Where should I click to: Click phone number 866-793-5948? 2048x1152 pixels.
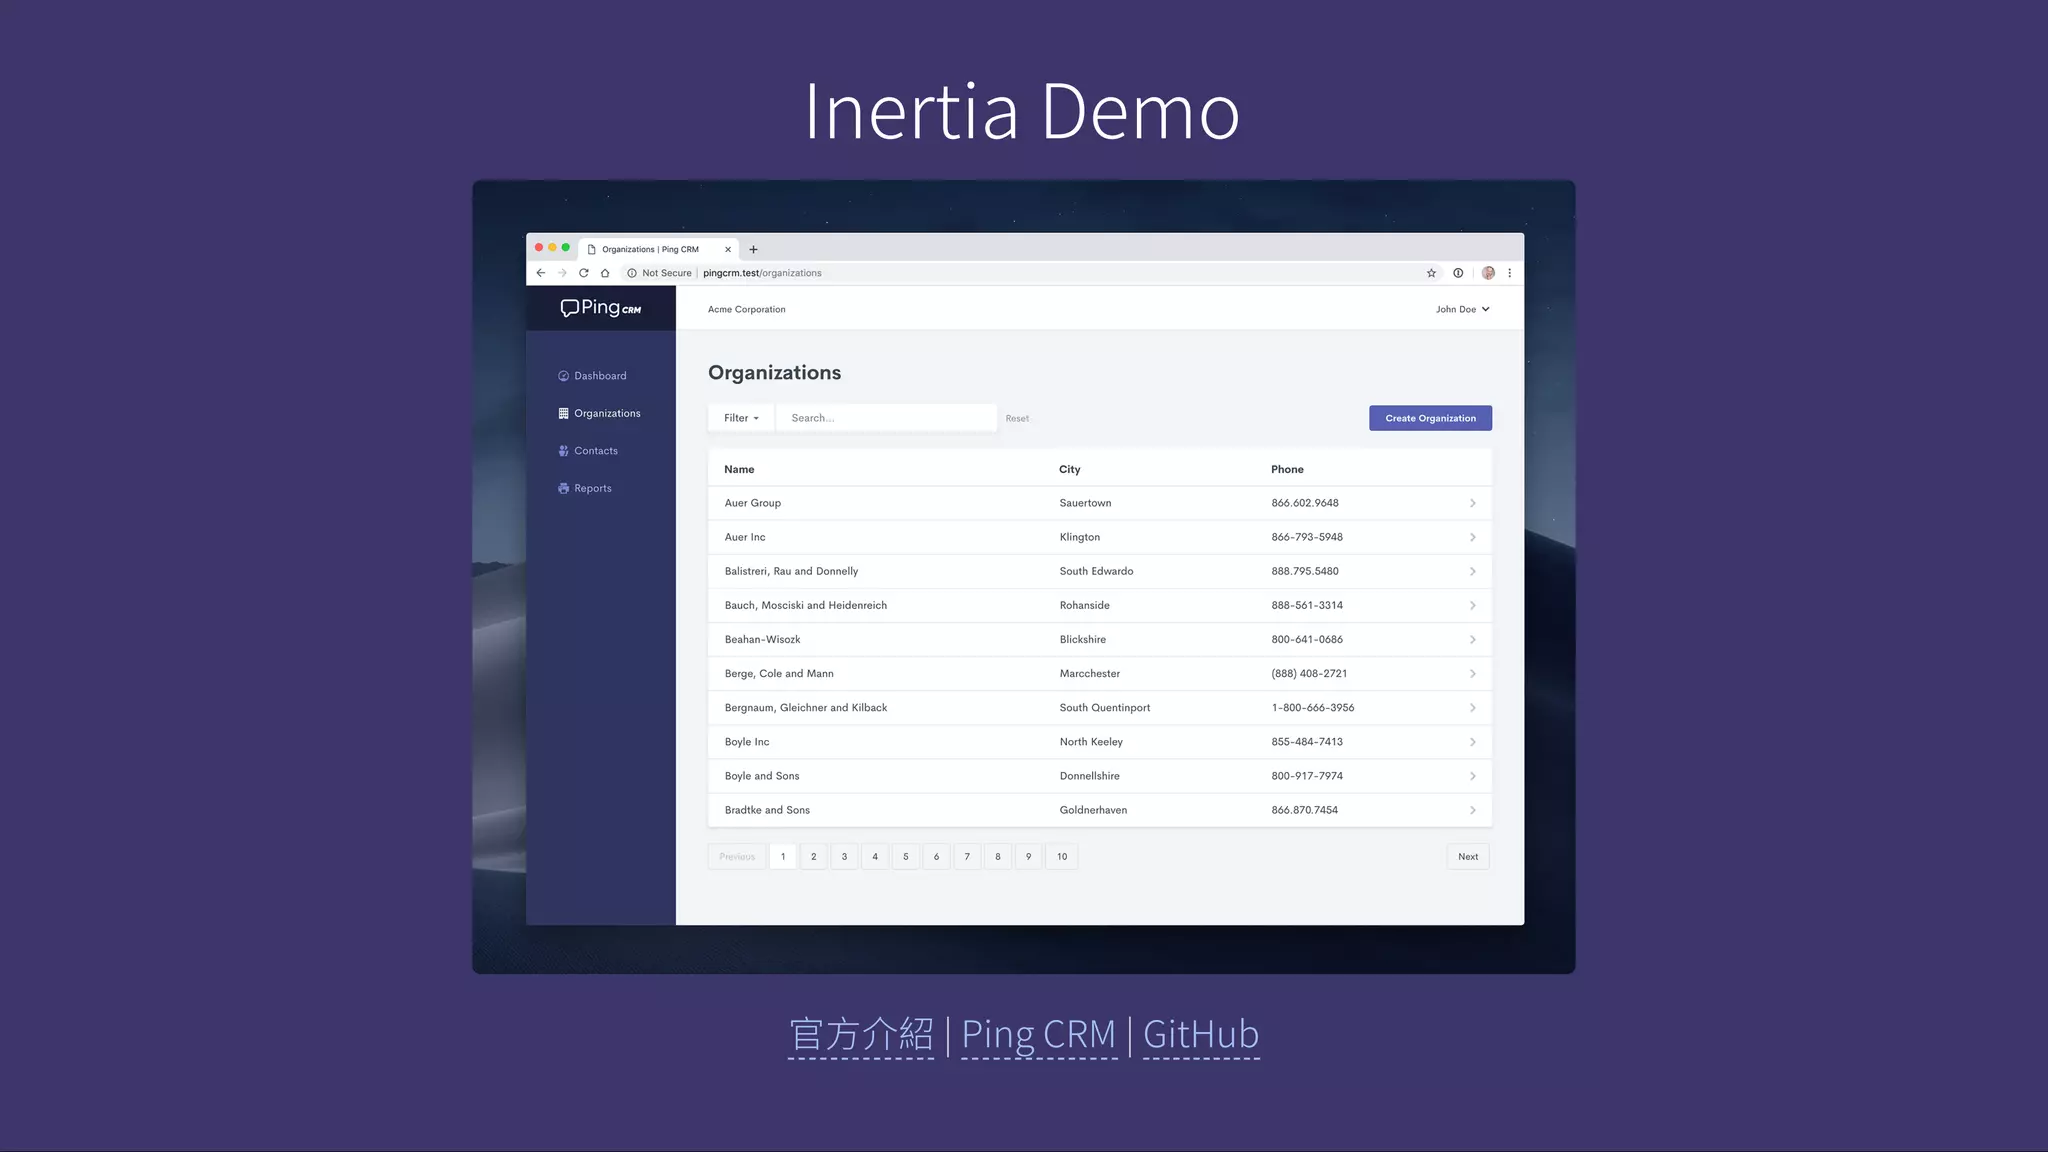1307,538
